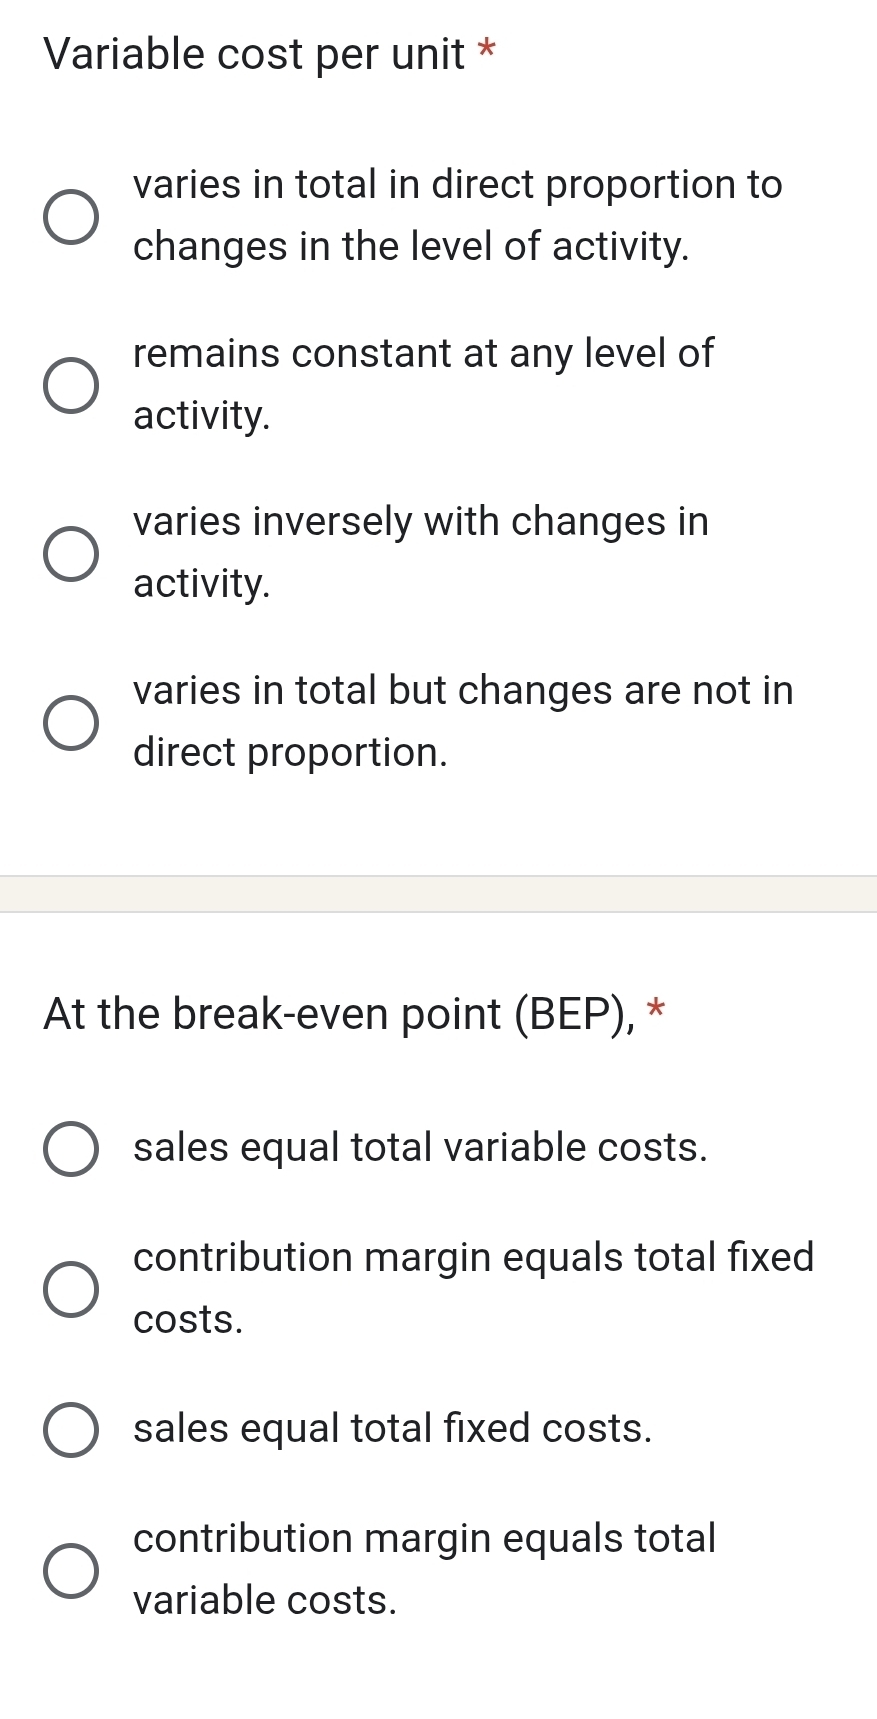The image size is (877, 1719).
Task: Pick 'sales equal total fixed costs' radio circle
Action: [x=71, y=1430]
